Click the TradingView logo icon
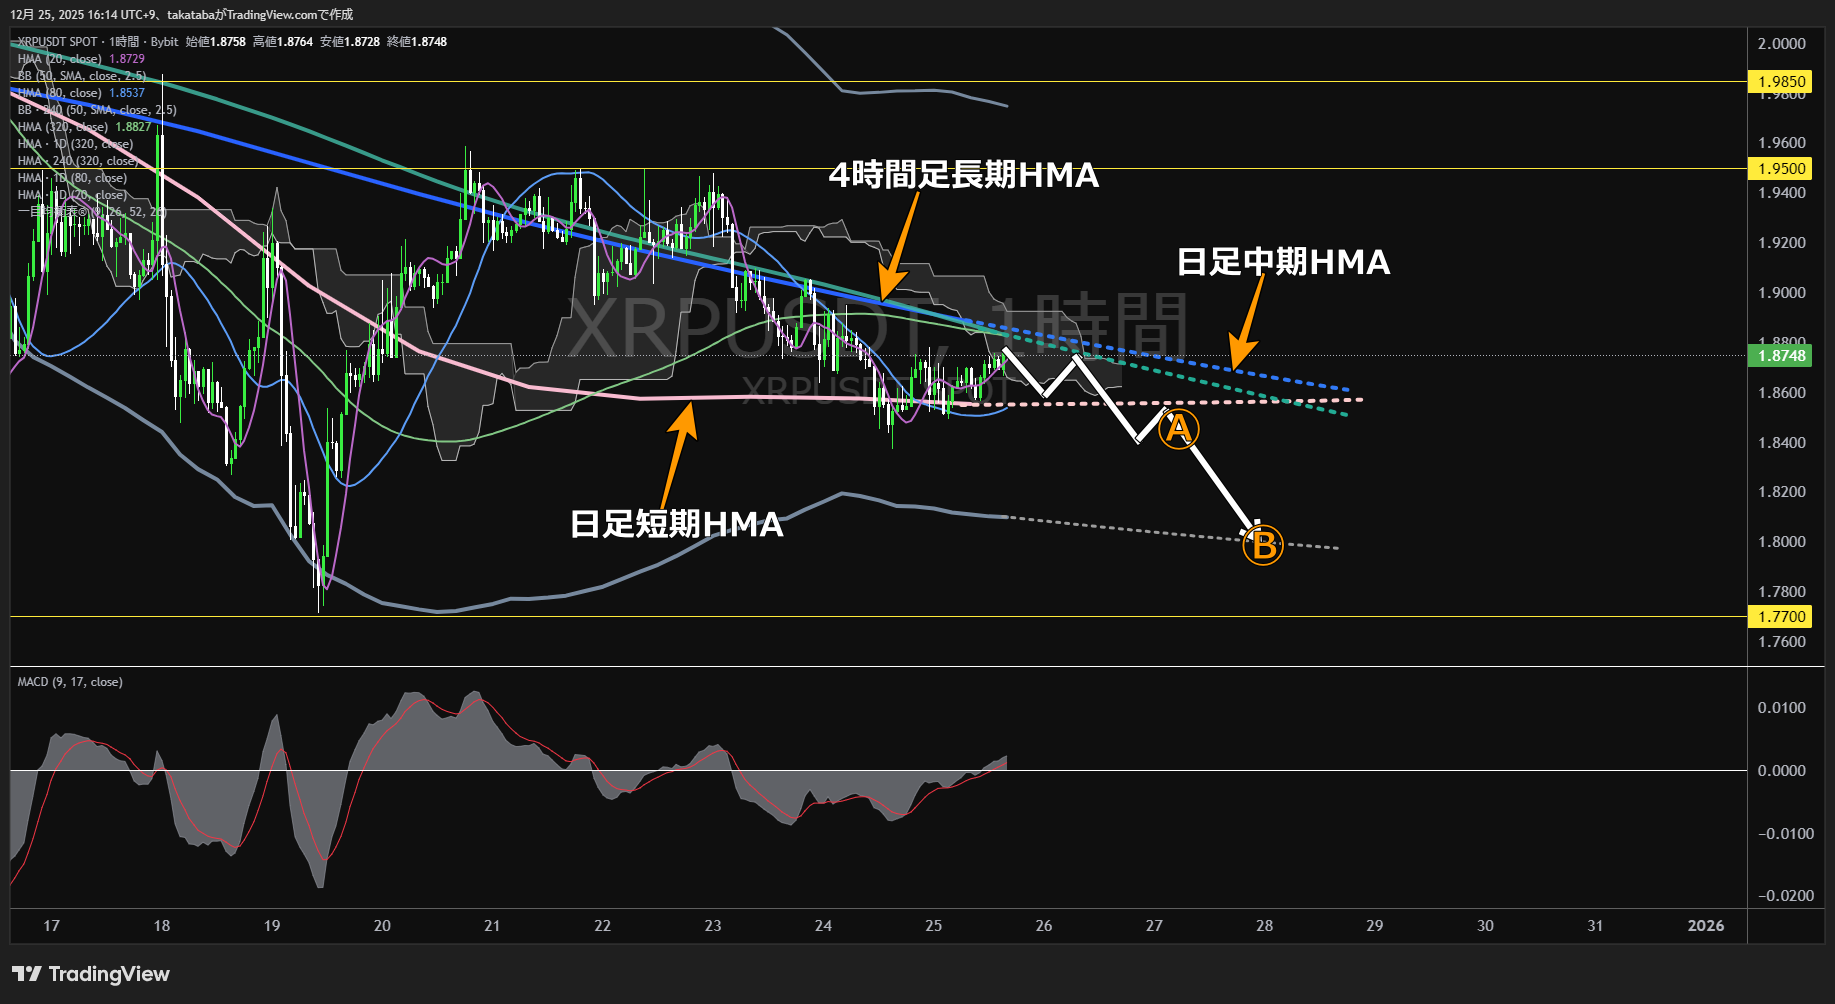1835x1004 pixels. (26, 974)
